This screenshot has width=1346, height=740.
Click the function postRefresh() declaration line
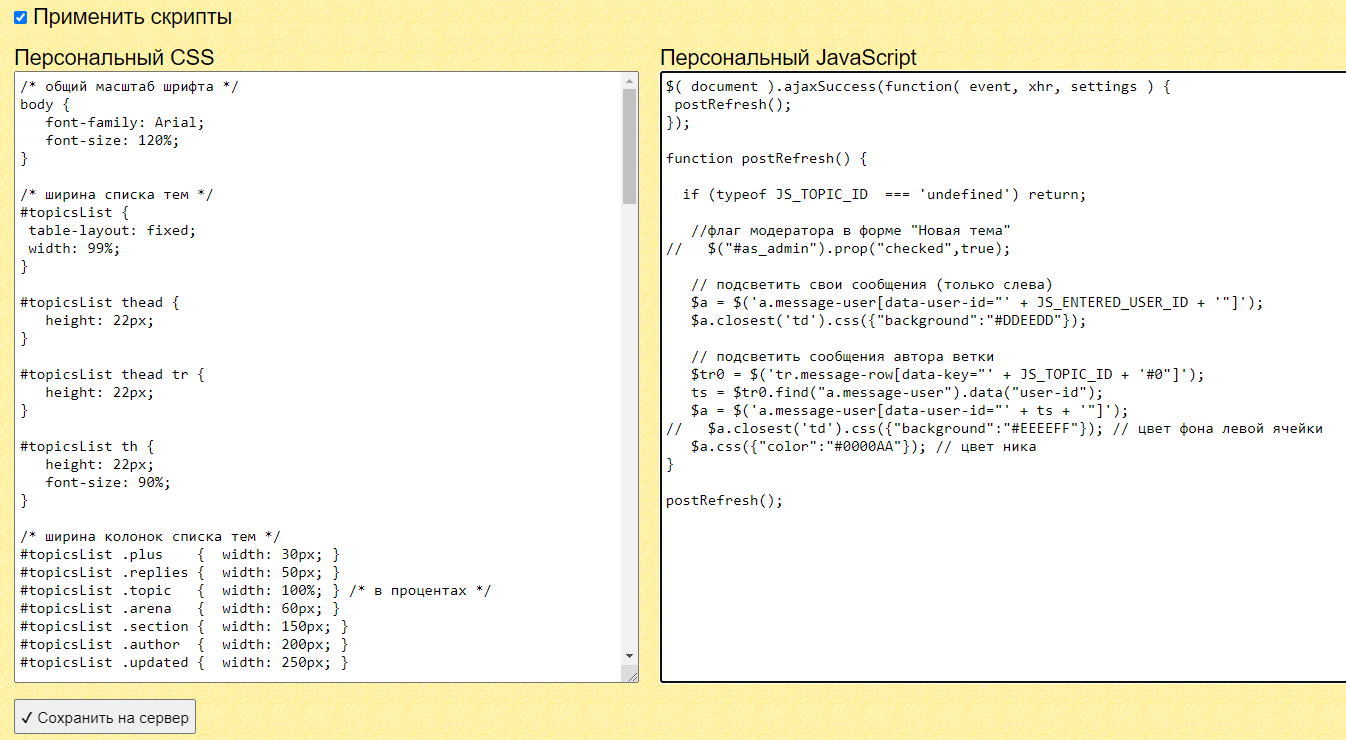[766, 158]
